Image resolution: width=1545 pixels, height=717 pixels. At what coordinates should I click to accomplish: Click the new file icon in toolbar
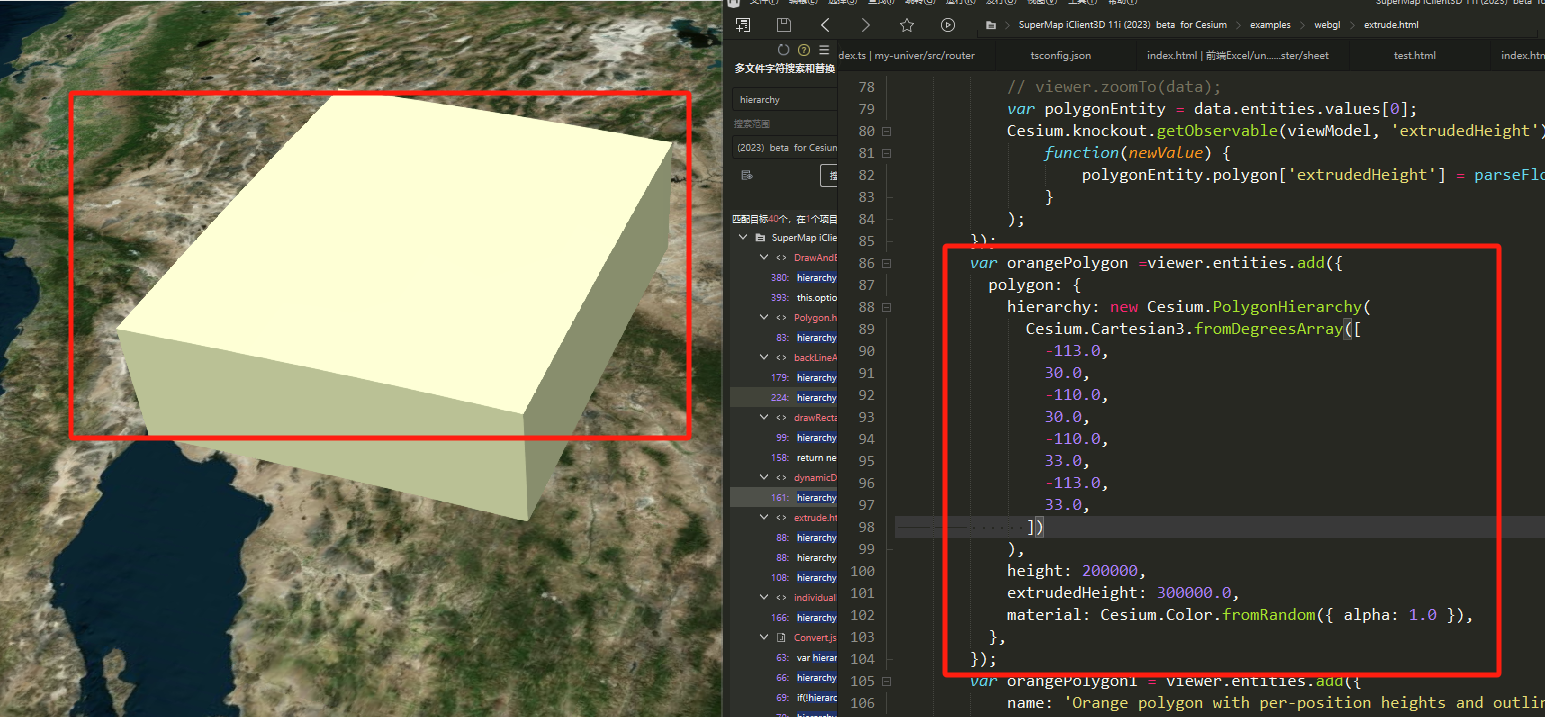click(743, 25)
